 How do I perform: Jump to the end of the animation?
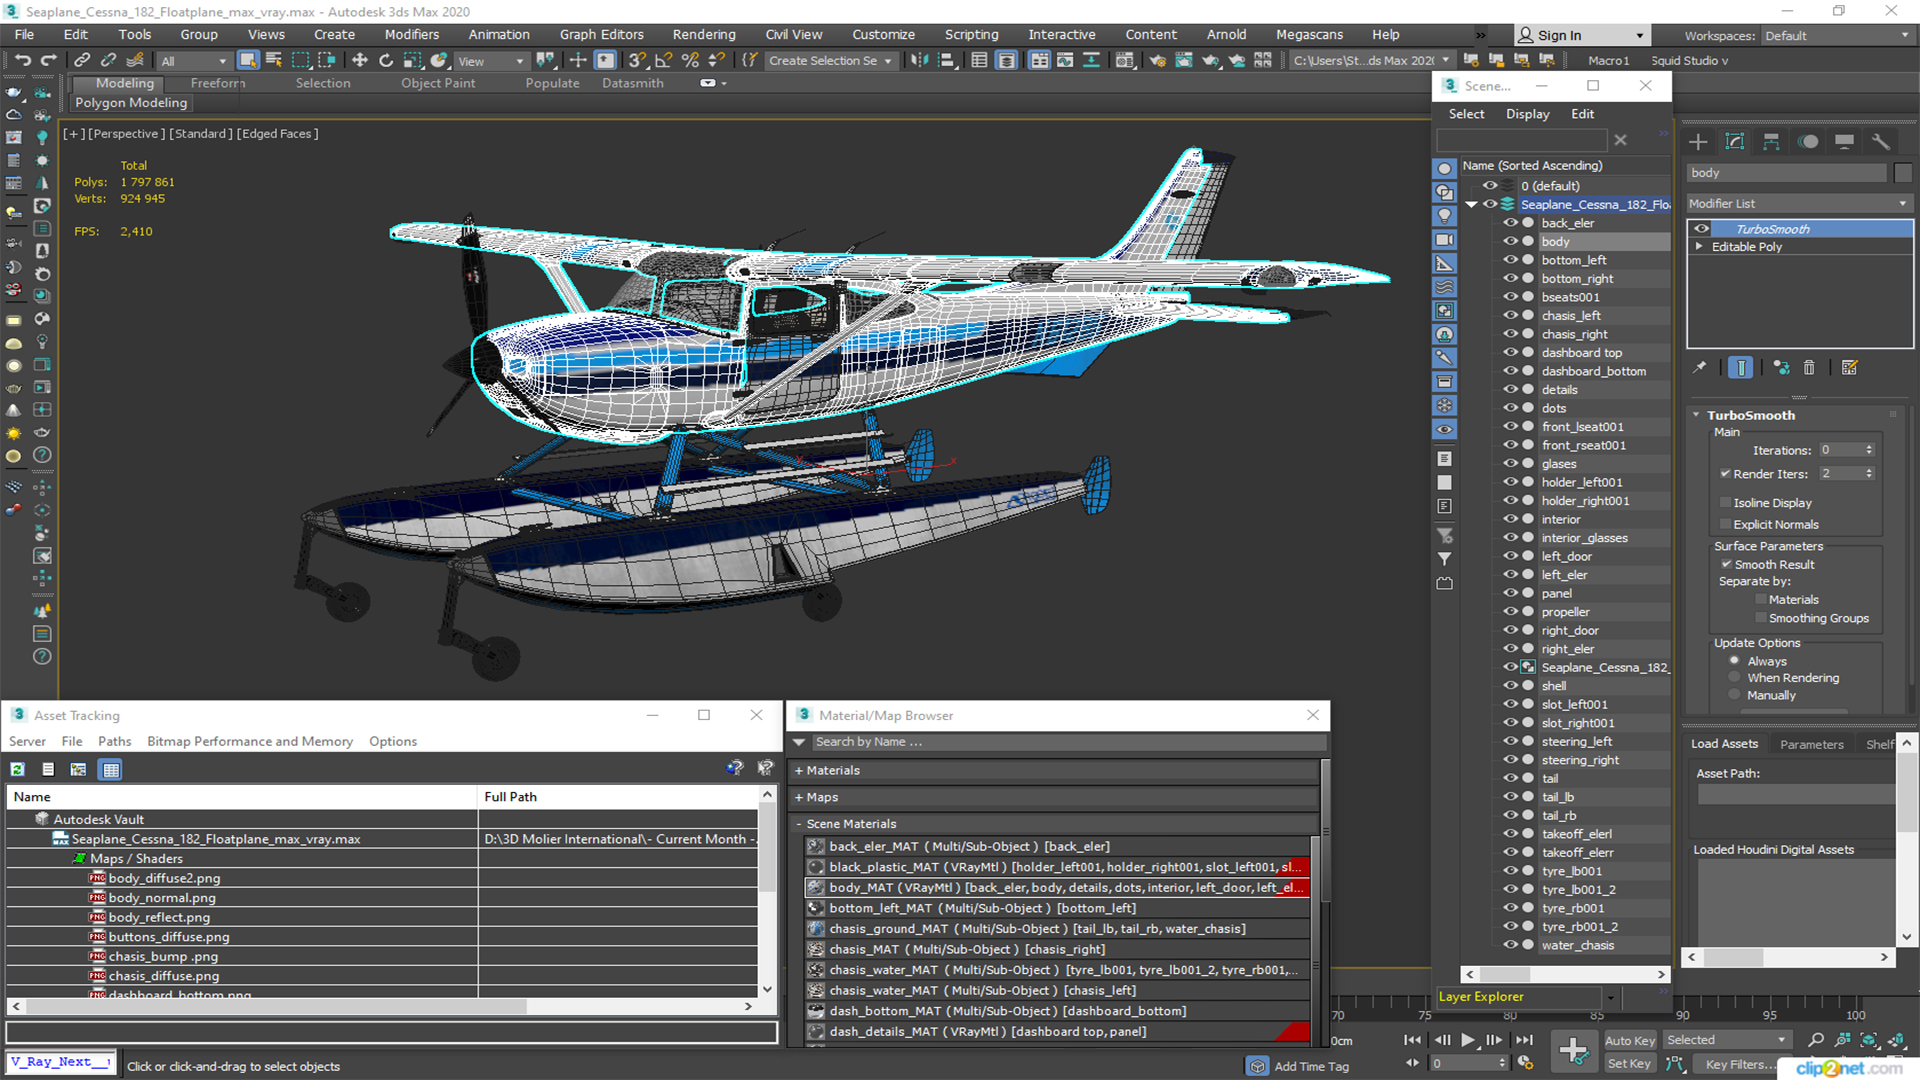(x=1523, y=1041)
